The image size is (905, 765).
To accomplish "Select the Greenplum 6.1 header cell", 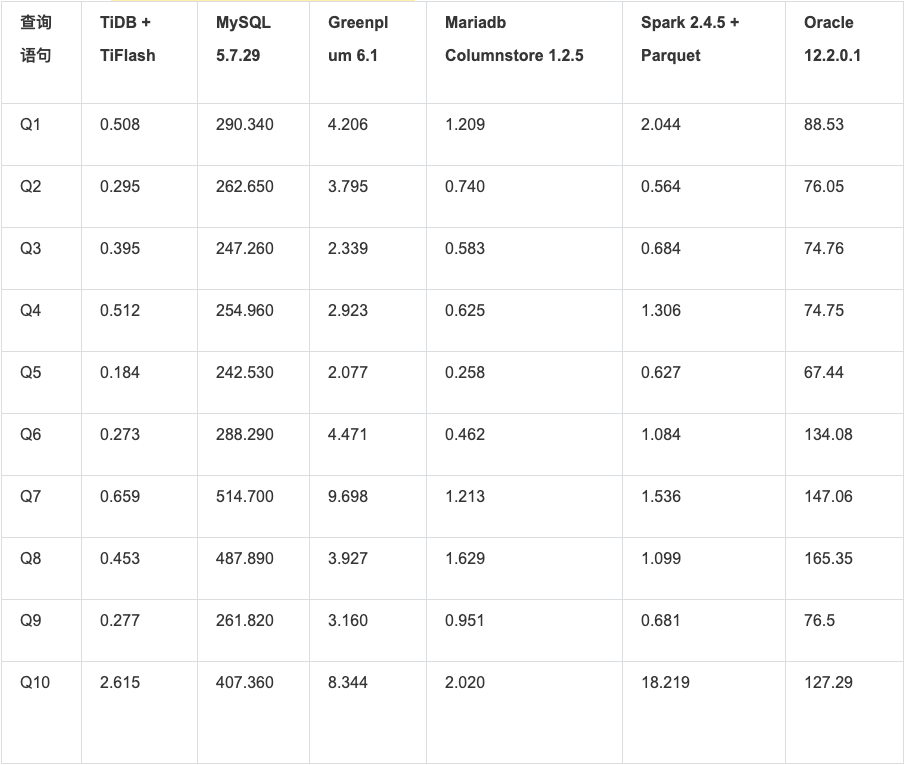I will 358,39.
